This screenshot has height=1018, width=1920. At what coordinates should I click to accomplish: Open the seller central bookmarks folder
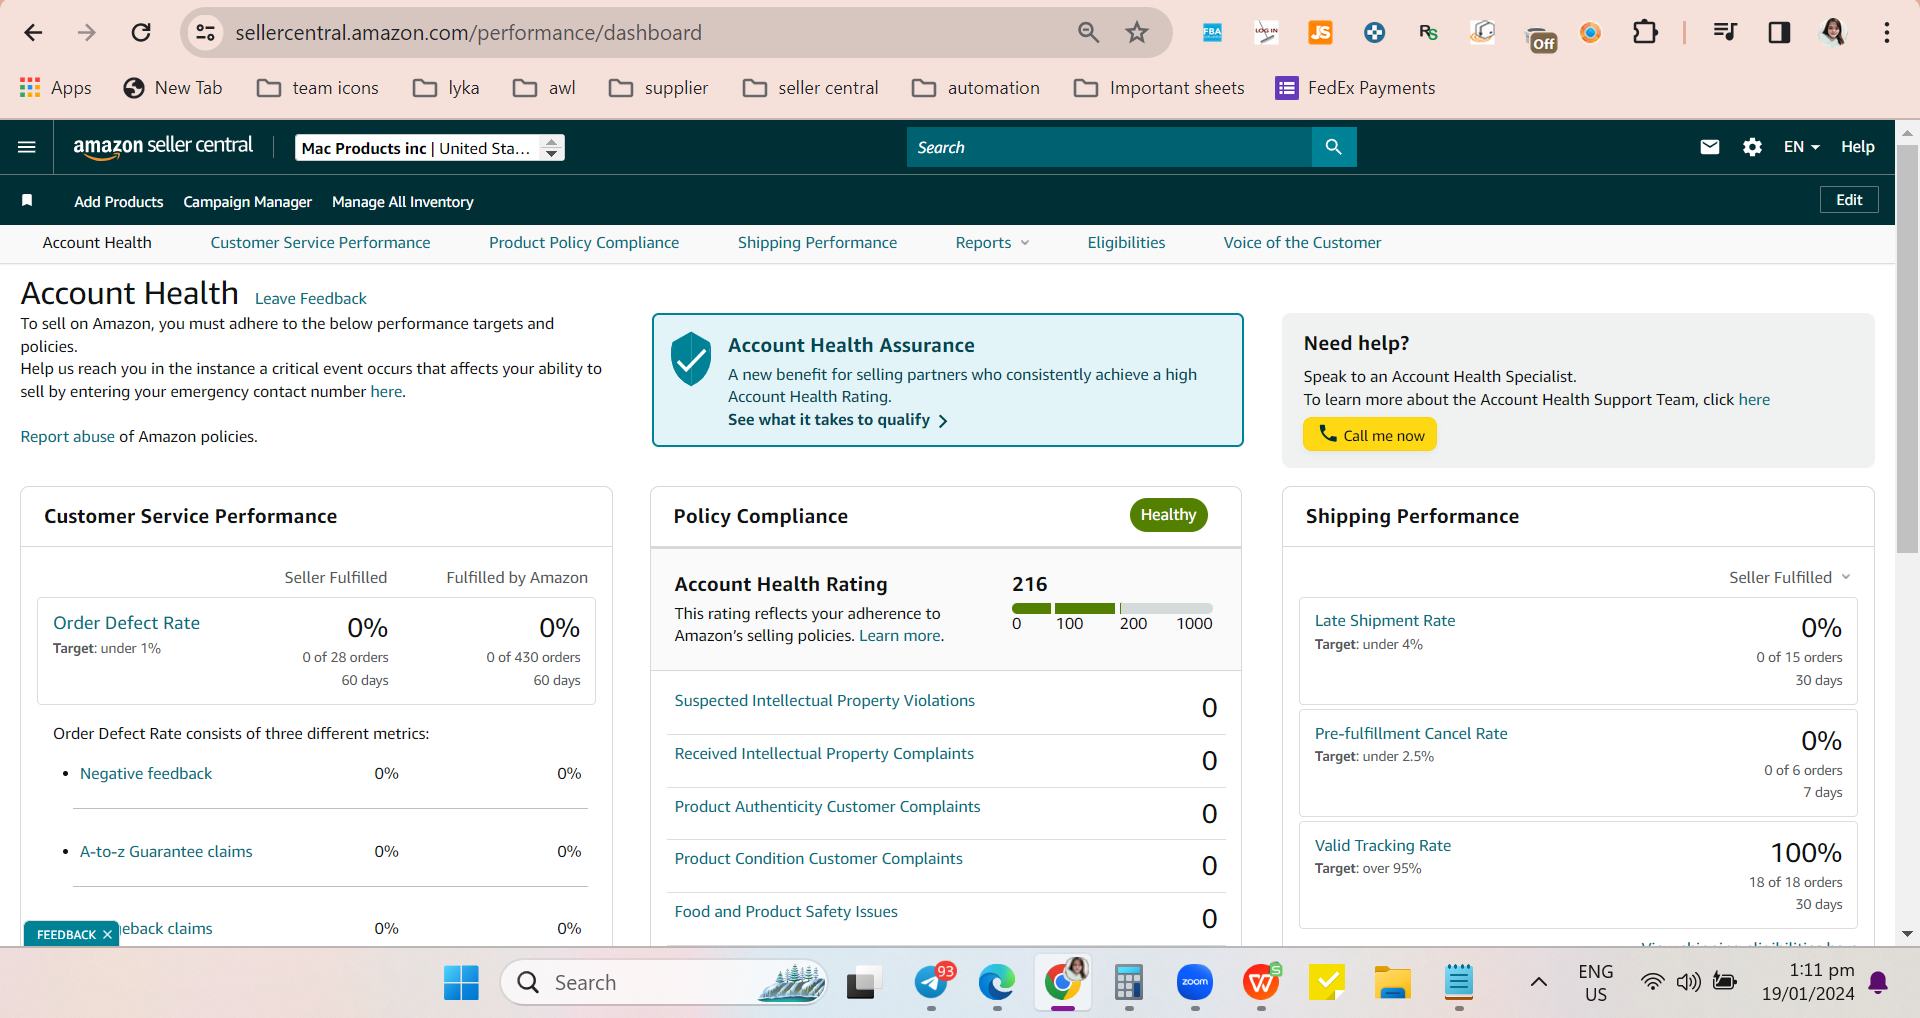click(811, 88)
